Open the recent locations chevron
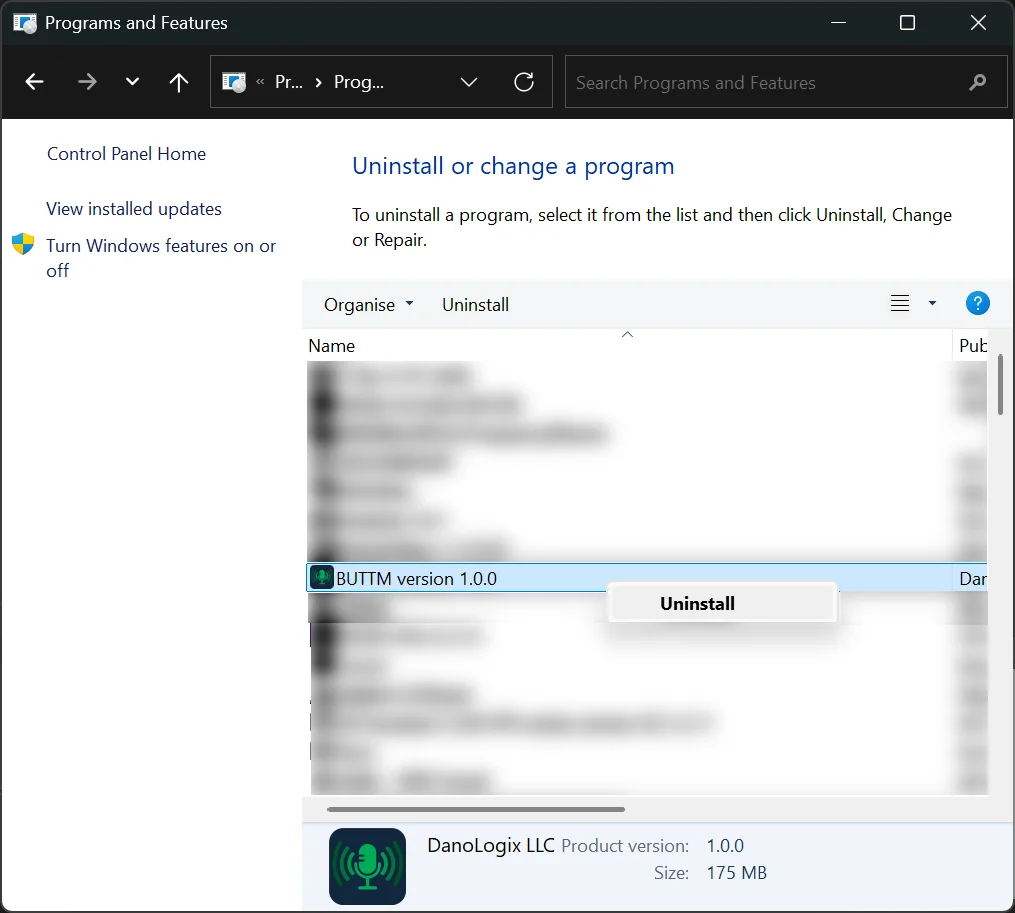This screenshot has height=913, width=1015. coord(132,82)
